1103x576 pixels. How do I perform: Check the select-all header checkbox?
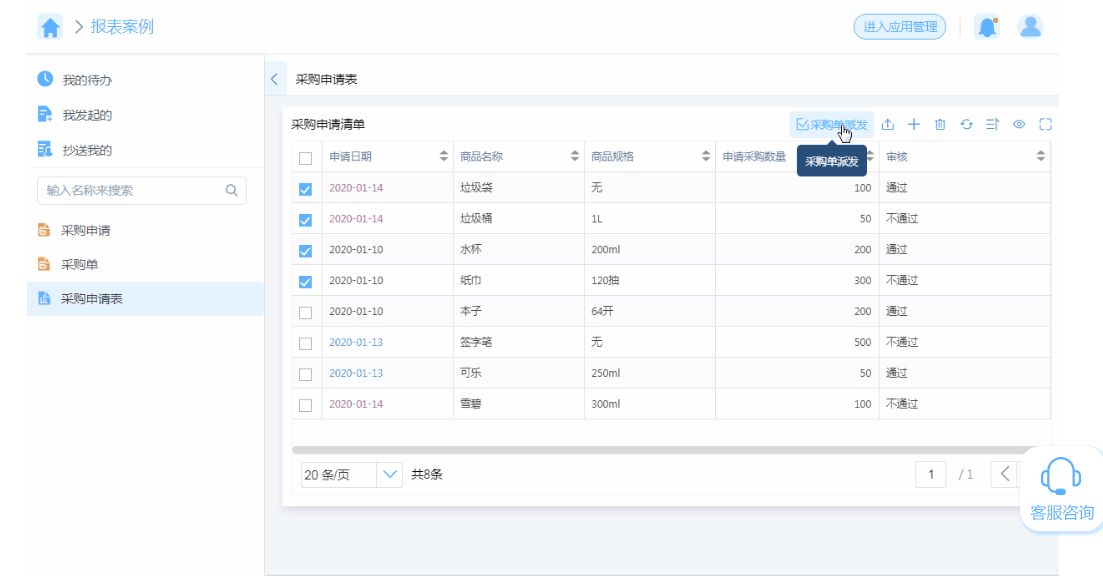pyautogui.click(x=305, y=158)
